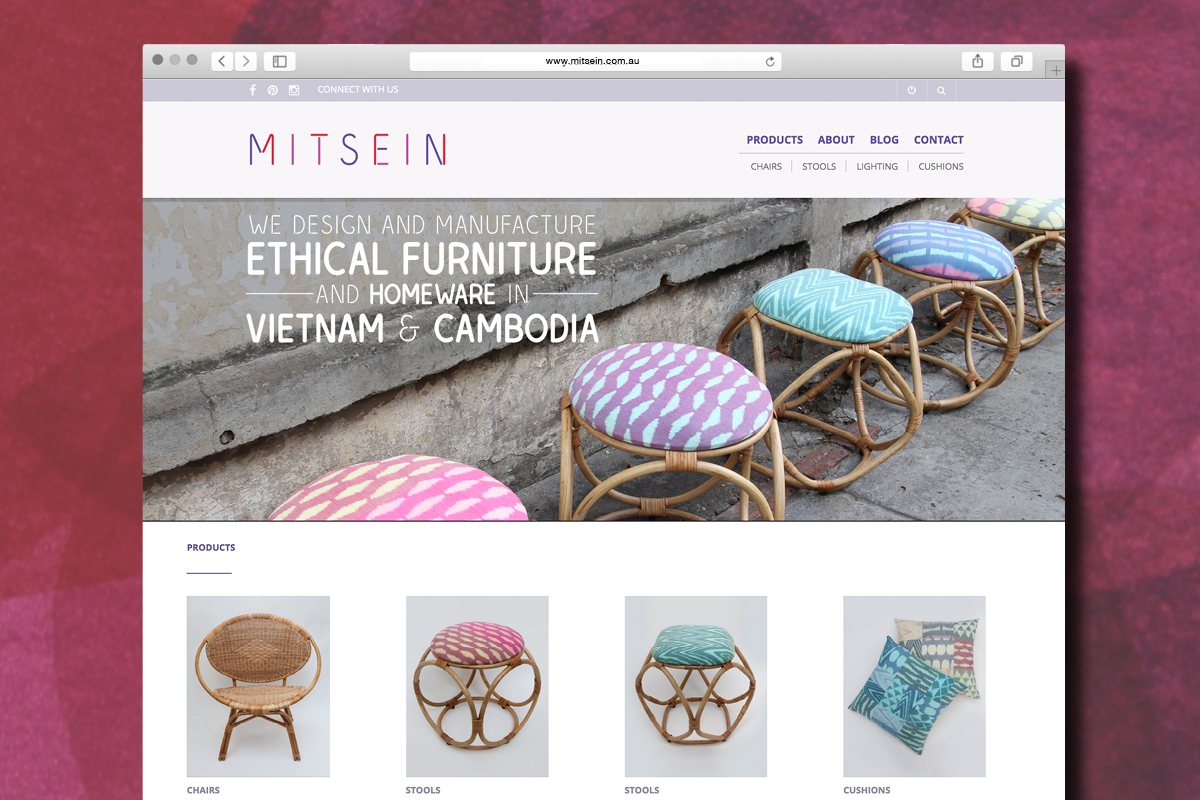1200x800 pixels.
Task: Add a new tab with plus button
Action: click(1056, 70)
